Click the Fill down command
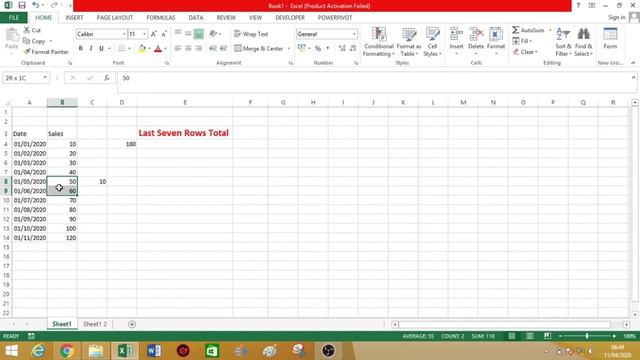This screenshot has width=640, height=360. click(x=522, y=41)
